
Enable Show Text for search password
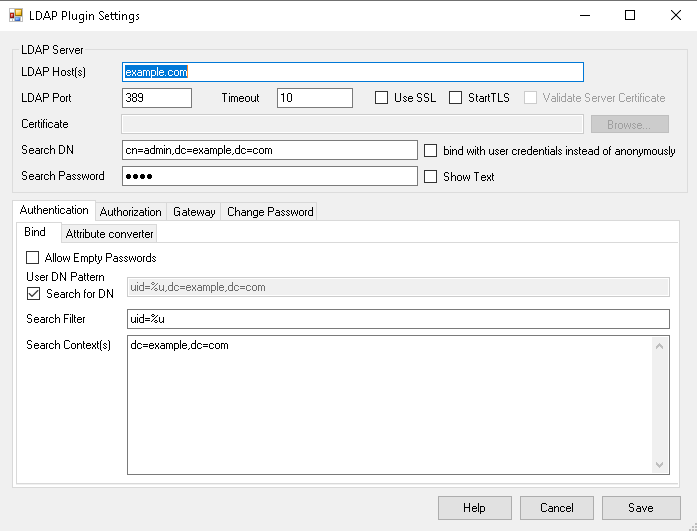[x=431, y=177]
